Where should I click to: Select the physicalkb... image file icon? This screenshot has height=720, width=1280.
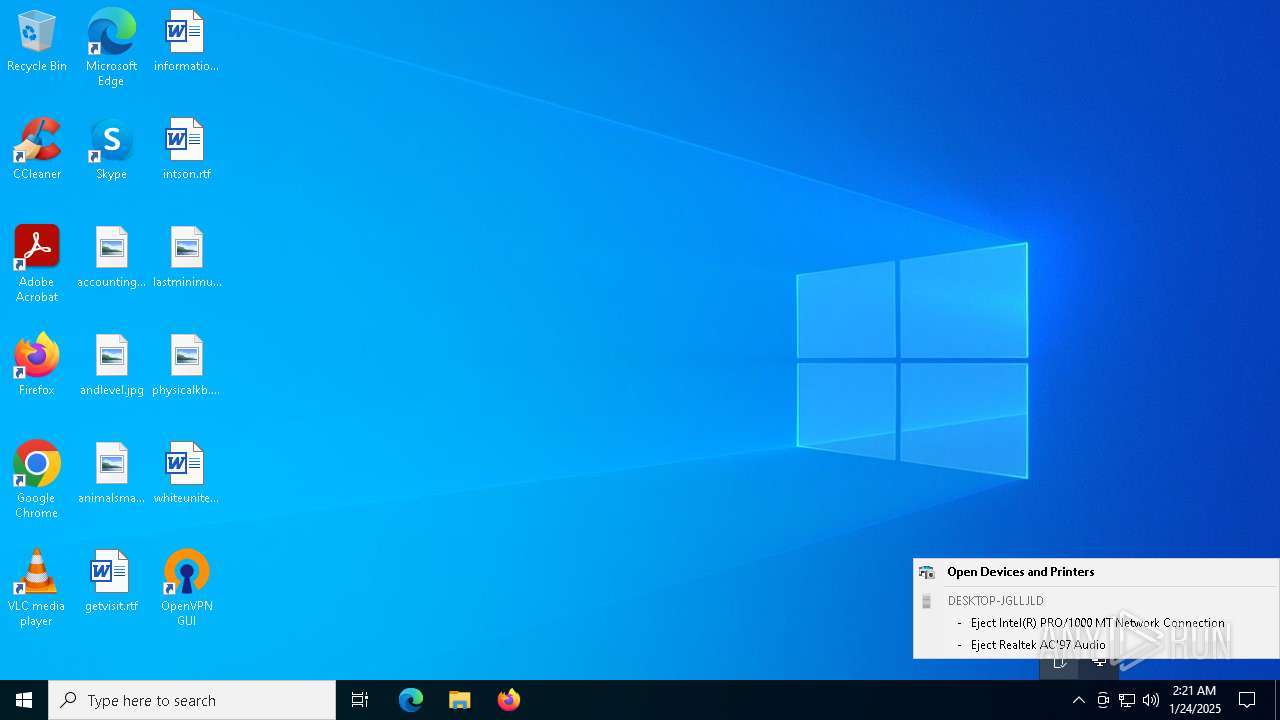(x=186, y=366)
